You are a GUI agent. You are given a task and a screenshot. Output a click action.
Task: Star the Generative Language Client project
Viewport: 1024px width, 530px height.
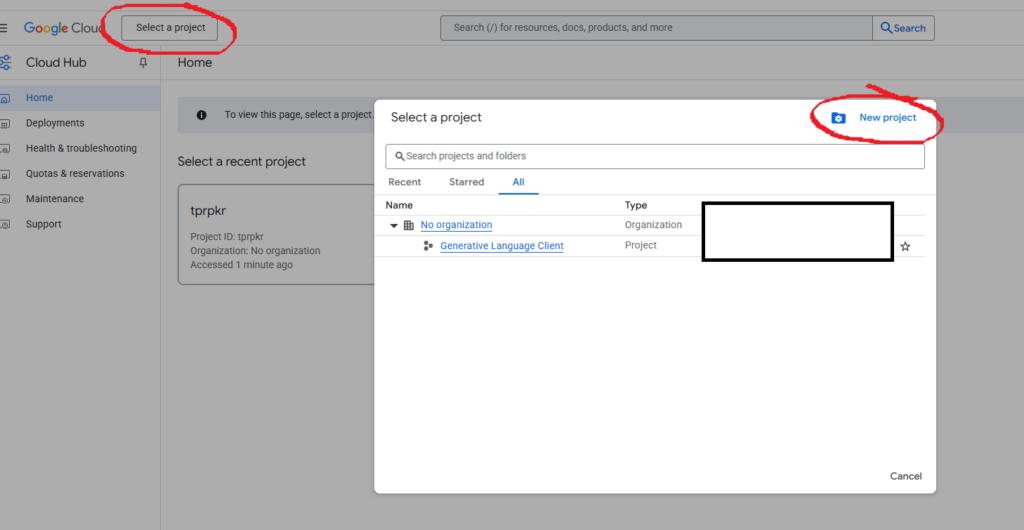click(905, 246)
